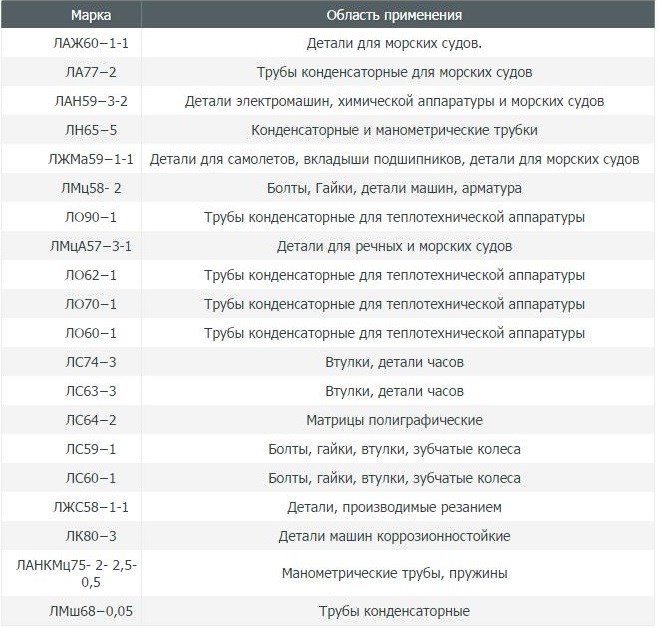Click "Болты, Гайки, детали машин, арматура" cell
The height and width of the screenshot is (628, 660).
[x=394, y=188]
